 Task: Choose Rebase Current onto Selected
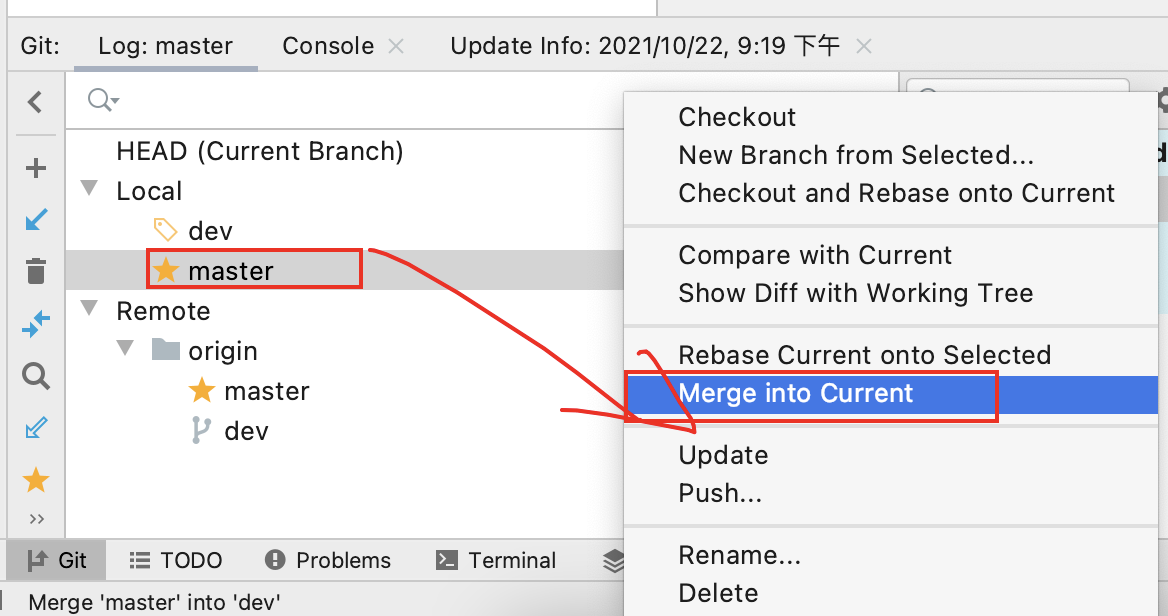click(864, 355)
